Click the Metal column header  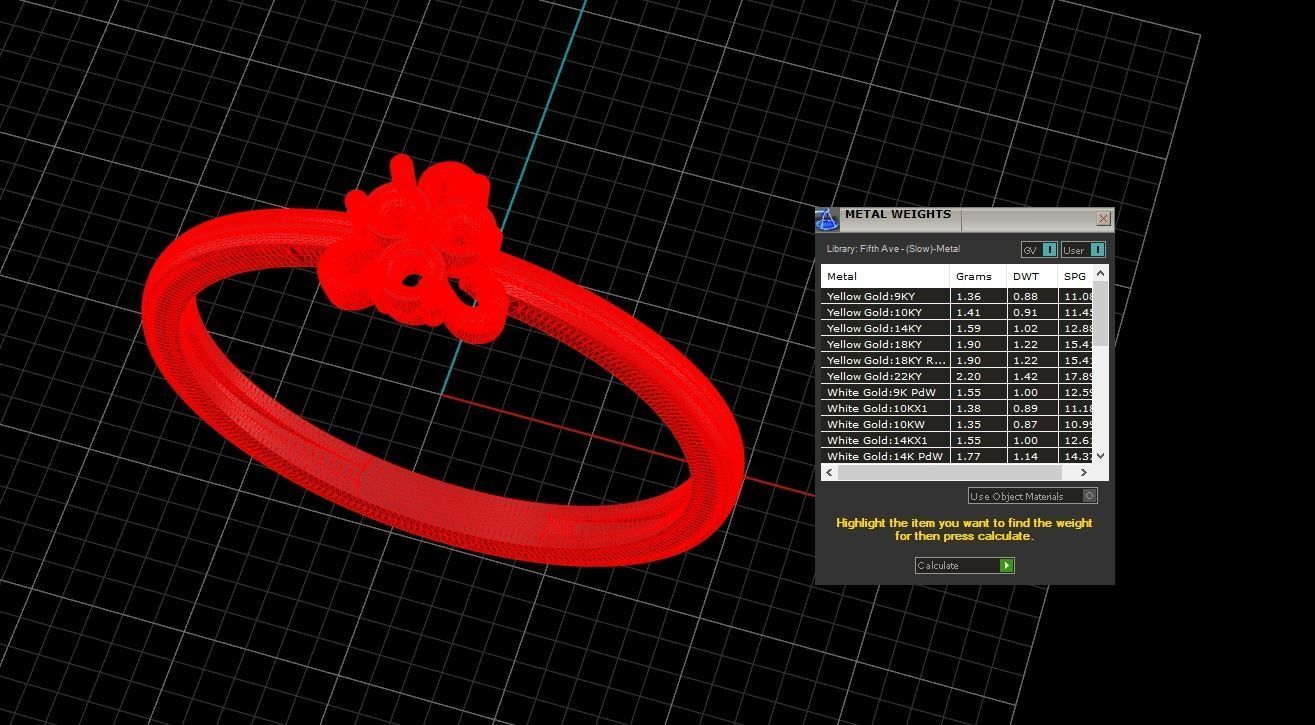[885, 276]
